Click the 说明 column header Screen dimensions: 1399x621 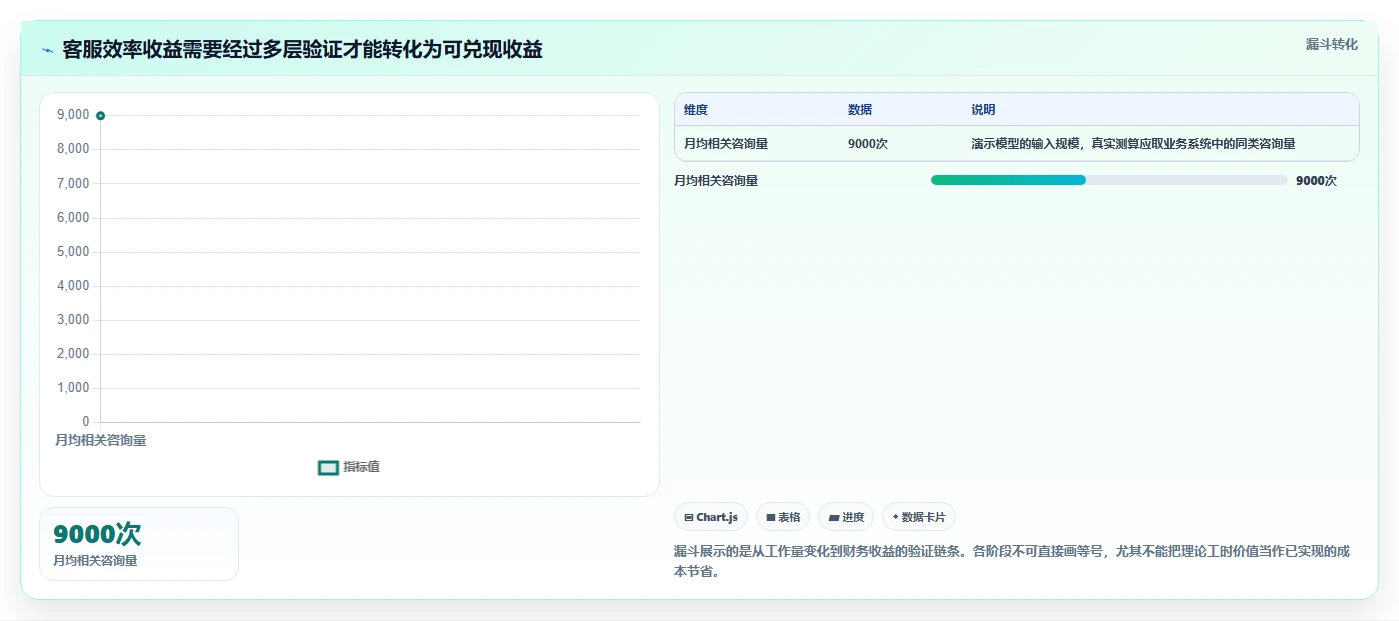point(983,110)
